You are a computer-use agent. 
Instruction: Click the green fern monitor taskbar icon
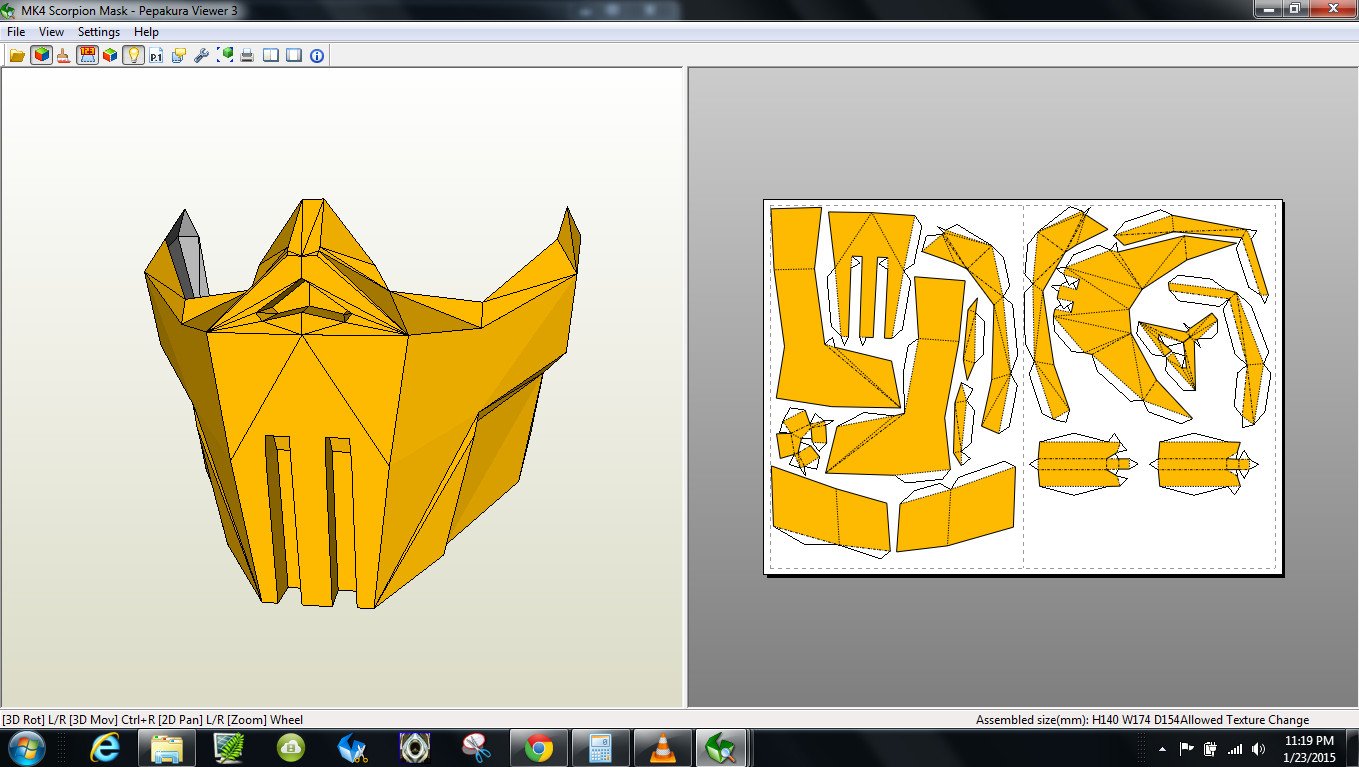[x=229, y=748]
